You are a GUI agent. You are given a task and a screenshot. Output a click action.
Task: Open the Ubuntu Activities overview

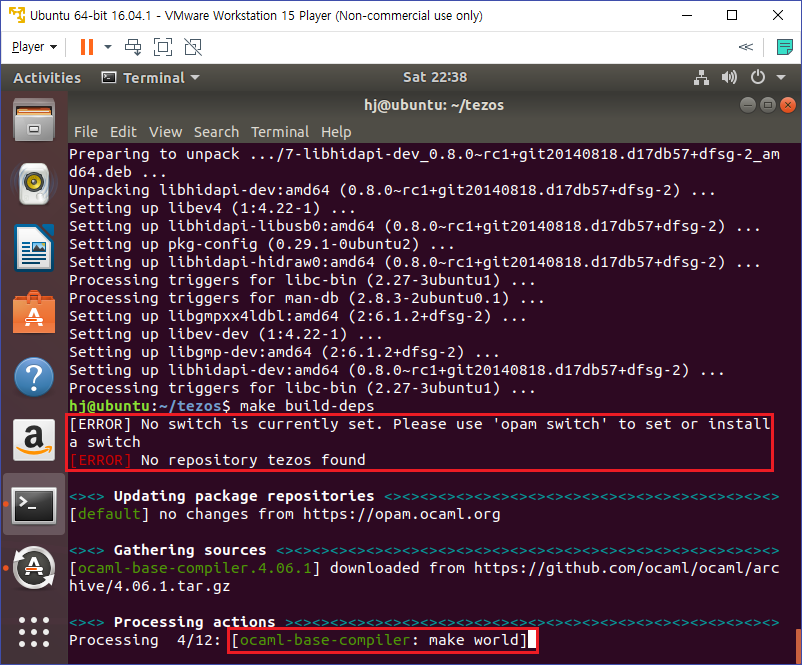[x=47, y=78]
